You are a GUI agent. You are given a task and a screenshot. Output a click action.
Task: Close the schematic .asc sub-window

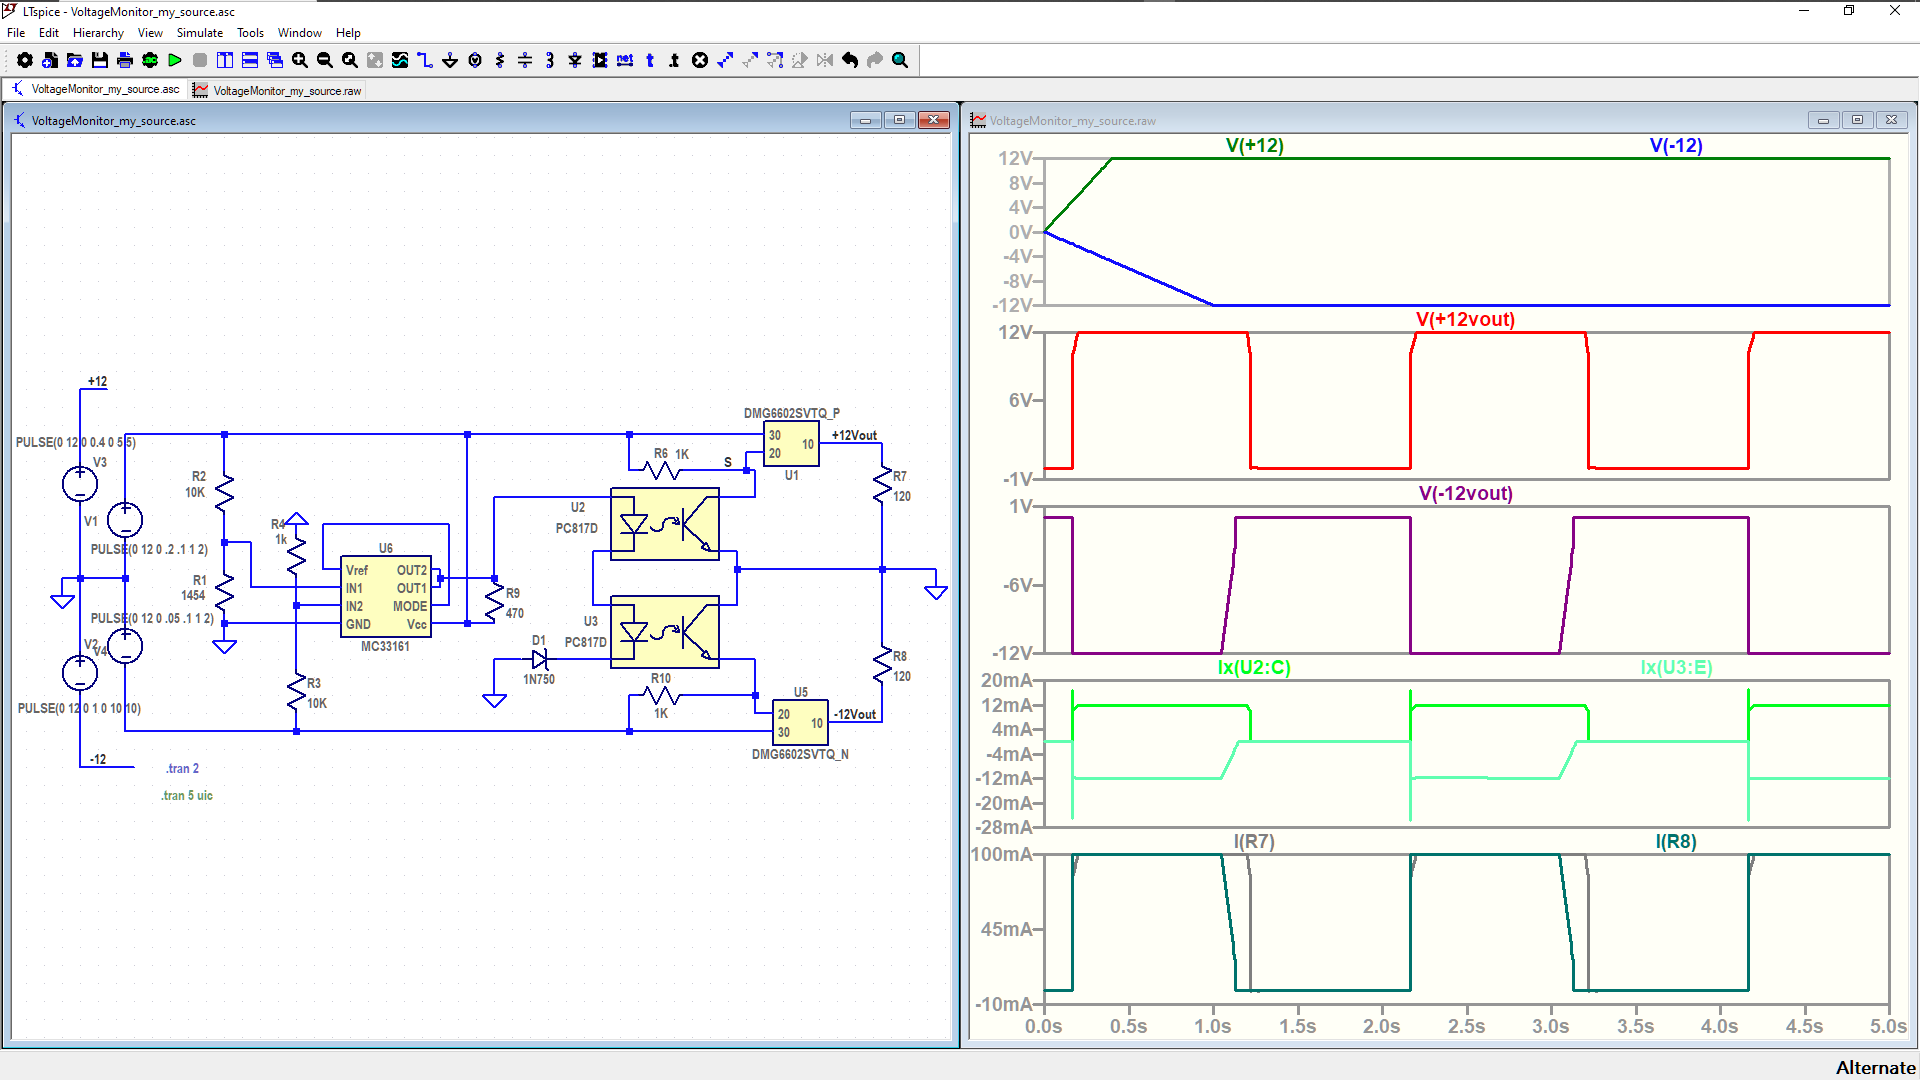pos(934,120)
